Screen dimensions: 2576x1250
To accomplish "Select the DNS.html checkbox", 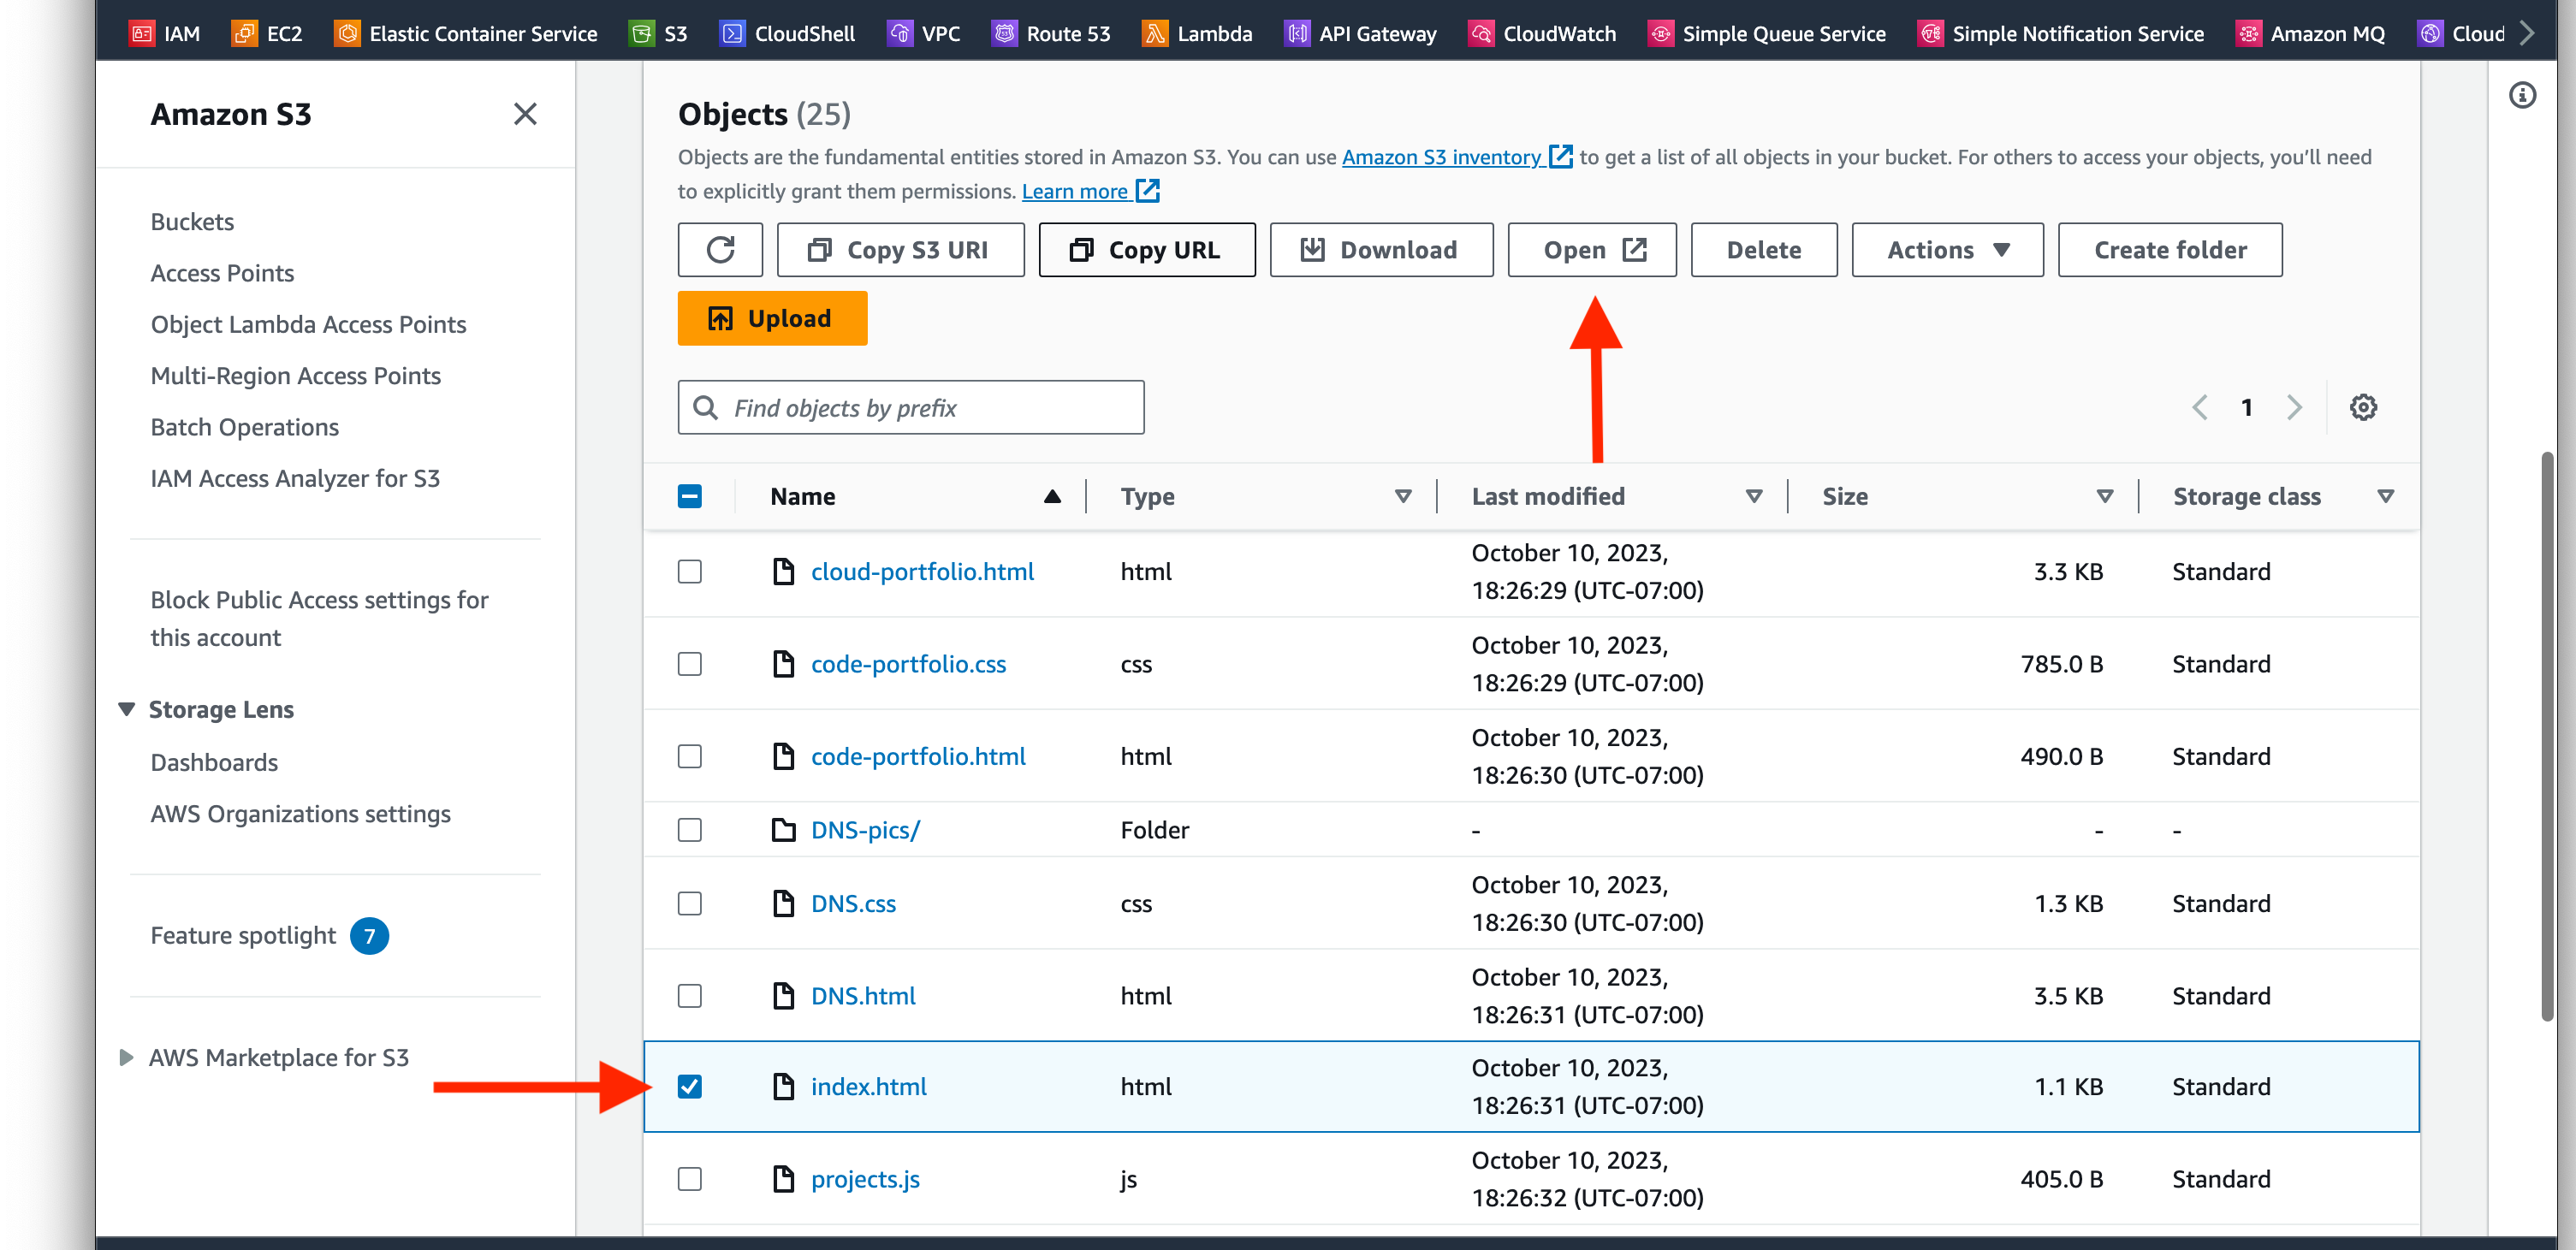I will (x=690, y=996).
